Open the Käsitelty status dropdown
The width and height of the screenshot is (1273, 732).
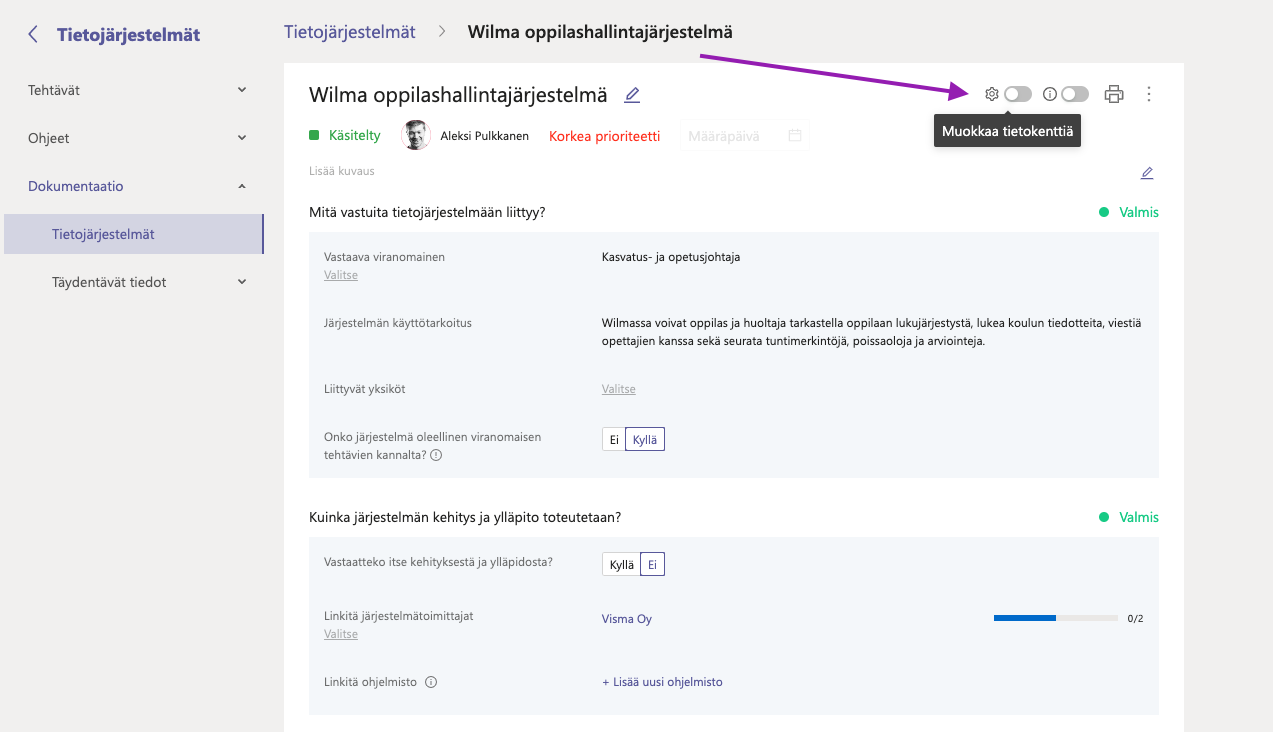point(345,135)
